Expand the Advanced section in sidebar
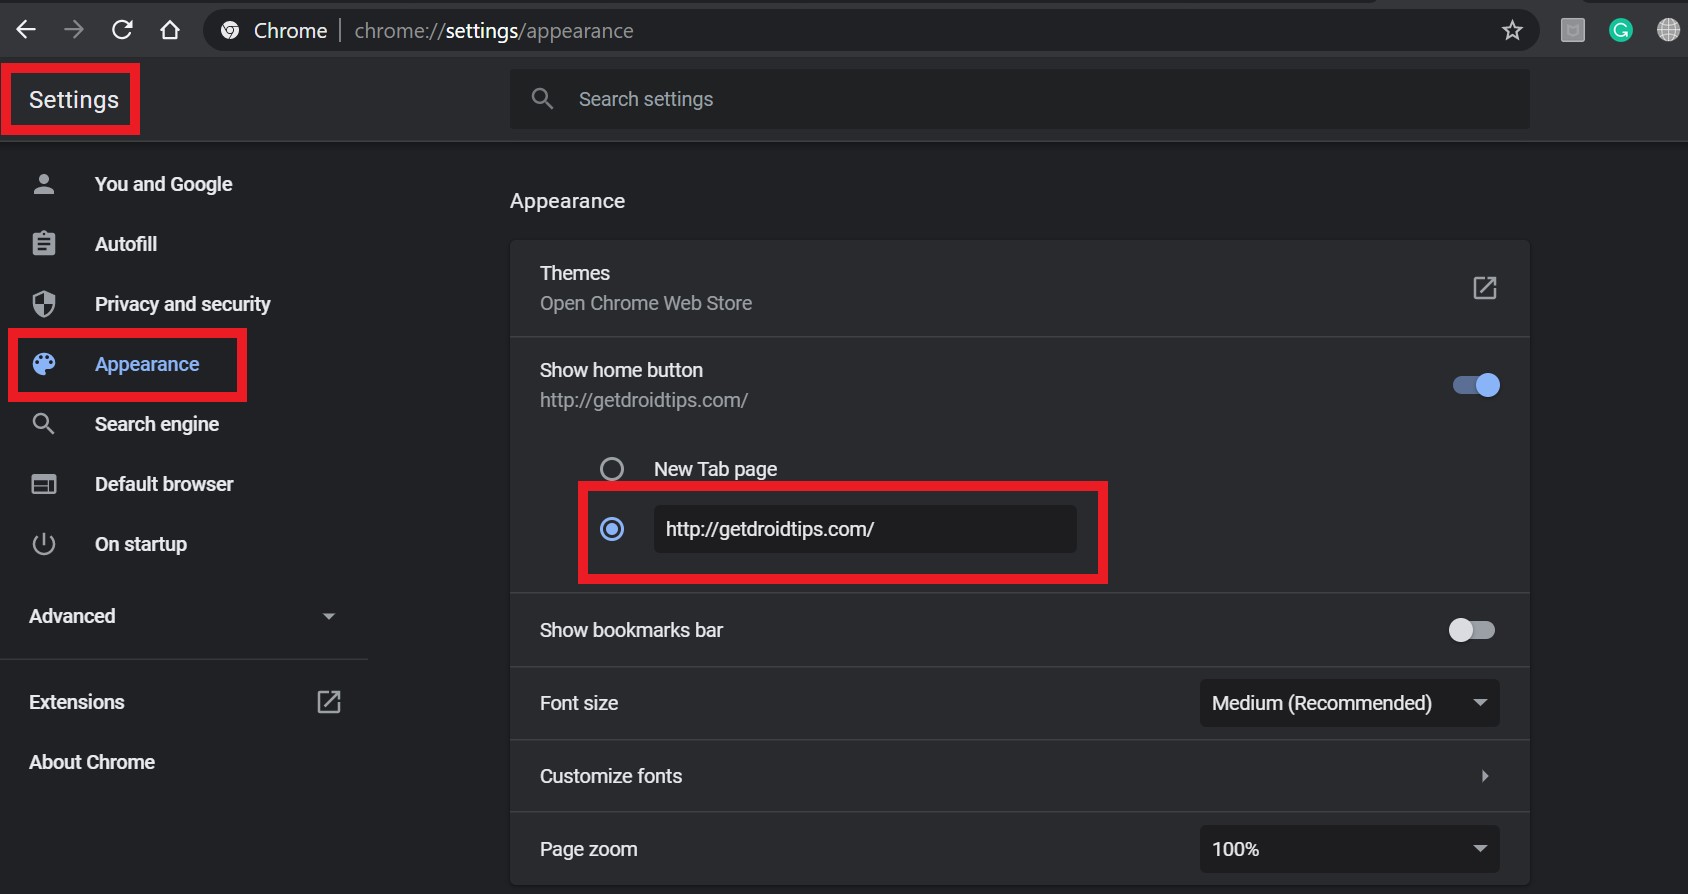This screenshot has width=1688, height=894. pos(182,616)
